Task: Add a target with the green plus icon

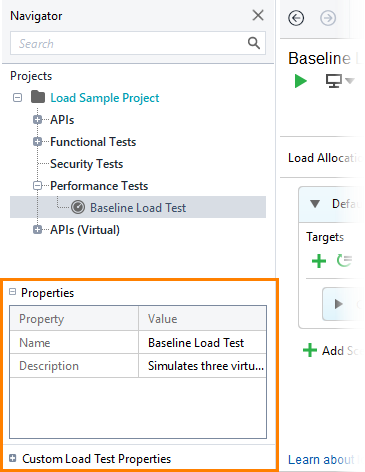Action: tap(319, 261)
